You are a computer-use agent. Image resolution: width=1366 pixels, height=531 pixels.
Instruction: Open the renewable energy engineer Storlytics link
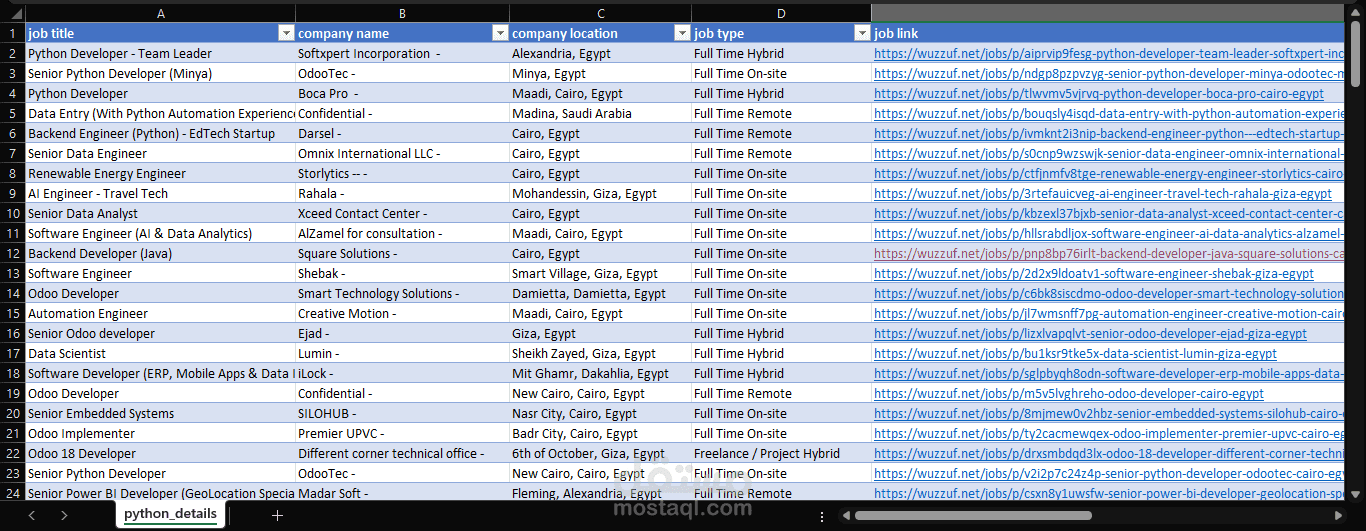(1109, 173)
